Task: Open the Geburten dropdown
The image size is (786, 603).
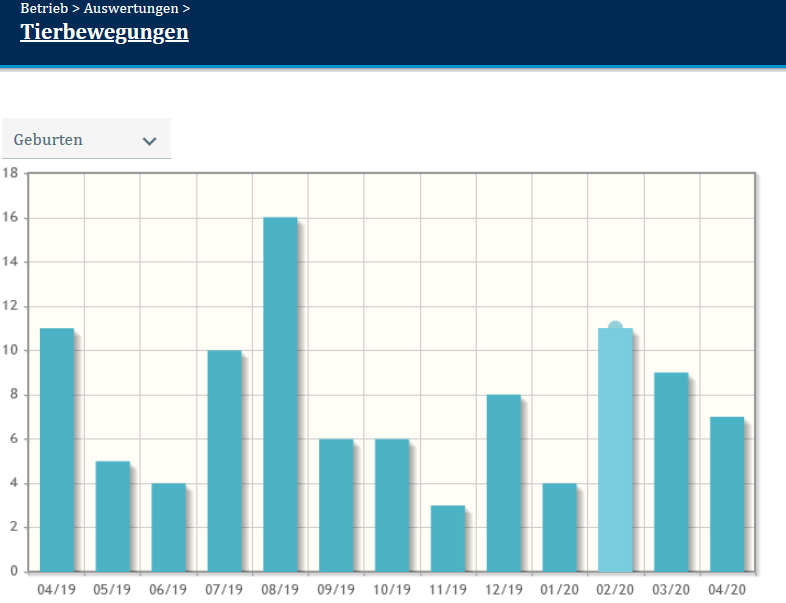Action: click(86, 140)
